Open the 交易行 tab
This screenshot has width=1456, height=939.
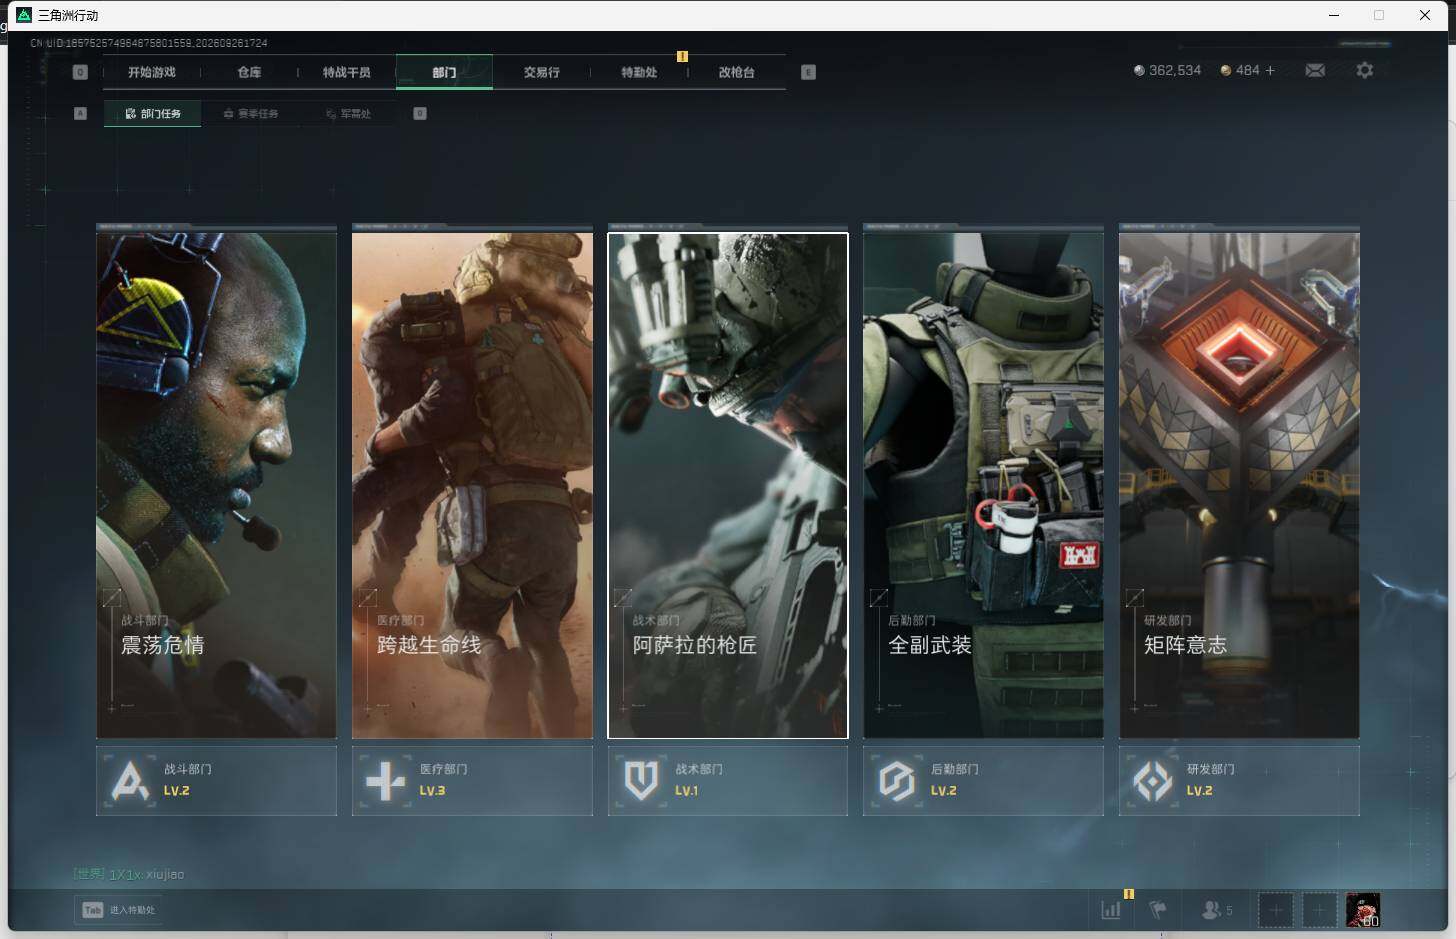541,72
